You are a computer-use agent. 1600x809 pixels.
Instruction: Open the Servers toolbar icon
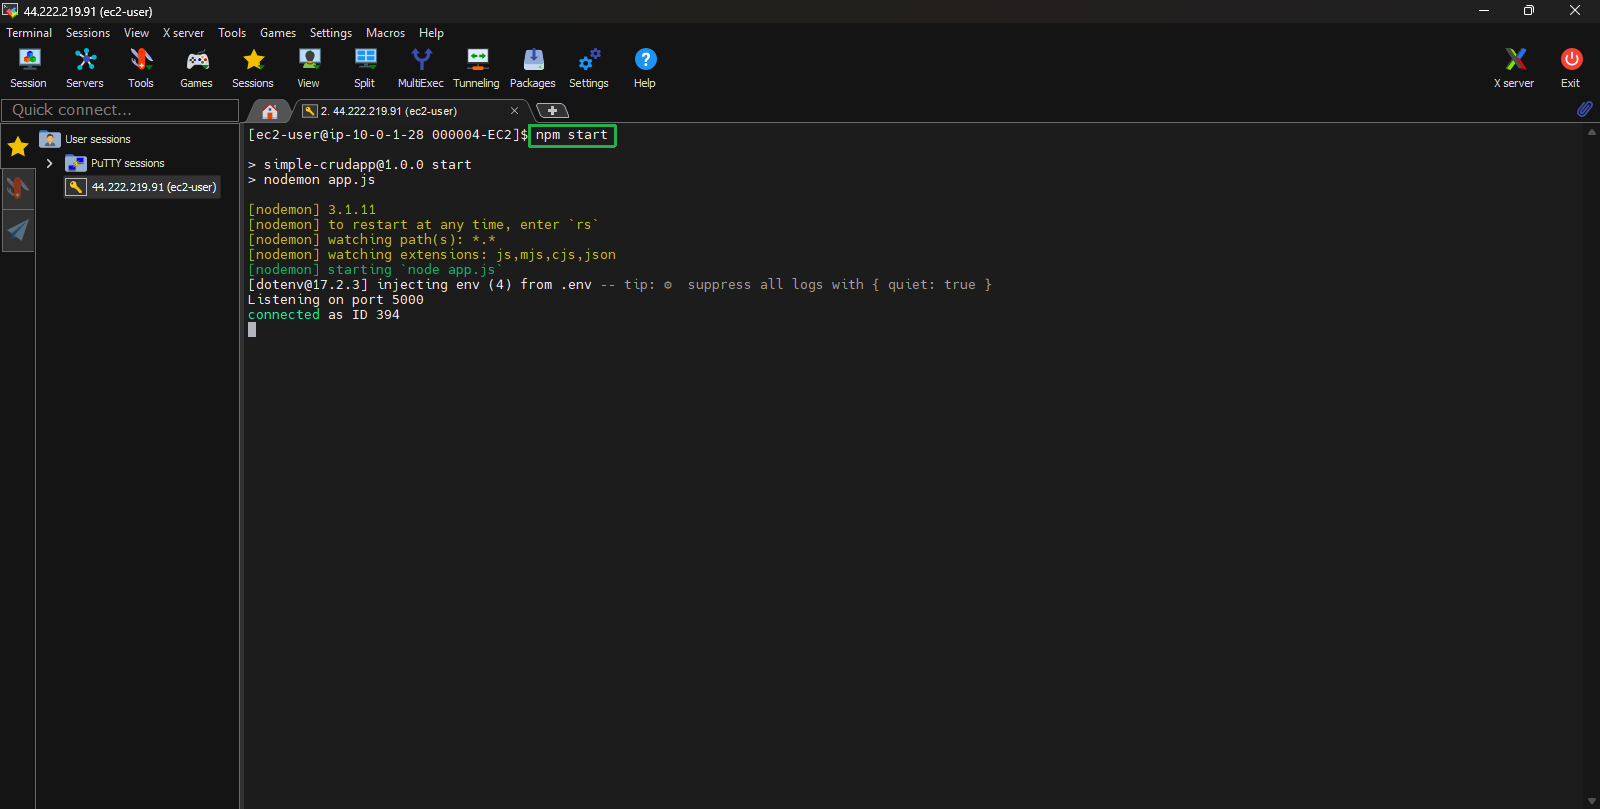click(85, 68)
